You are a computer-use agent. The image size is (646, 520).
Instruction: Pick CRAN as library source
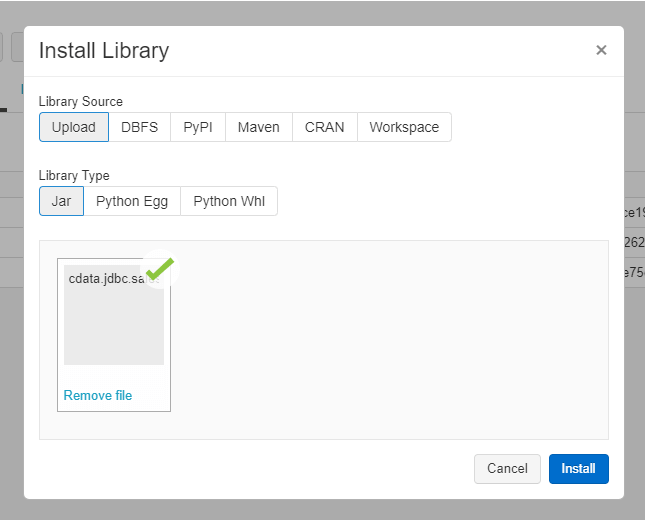coord(325,127)
